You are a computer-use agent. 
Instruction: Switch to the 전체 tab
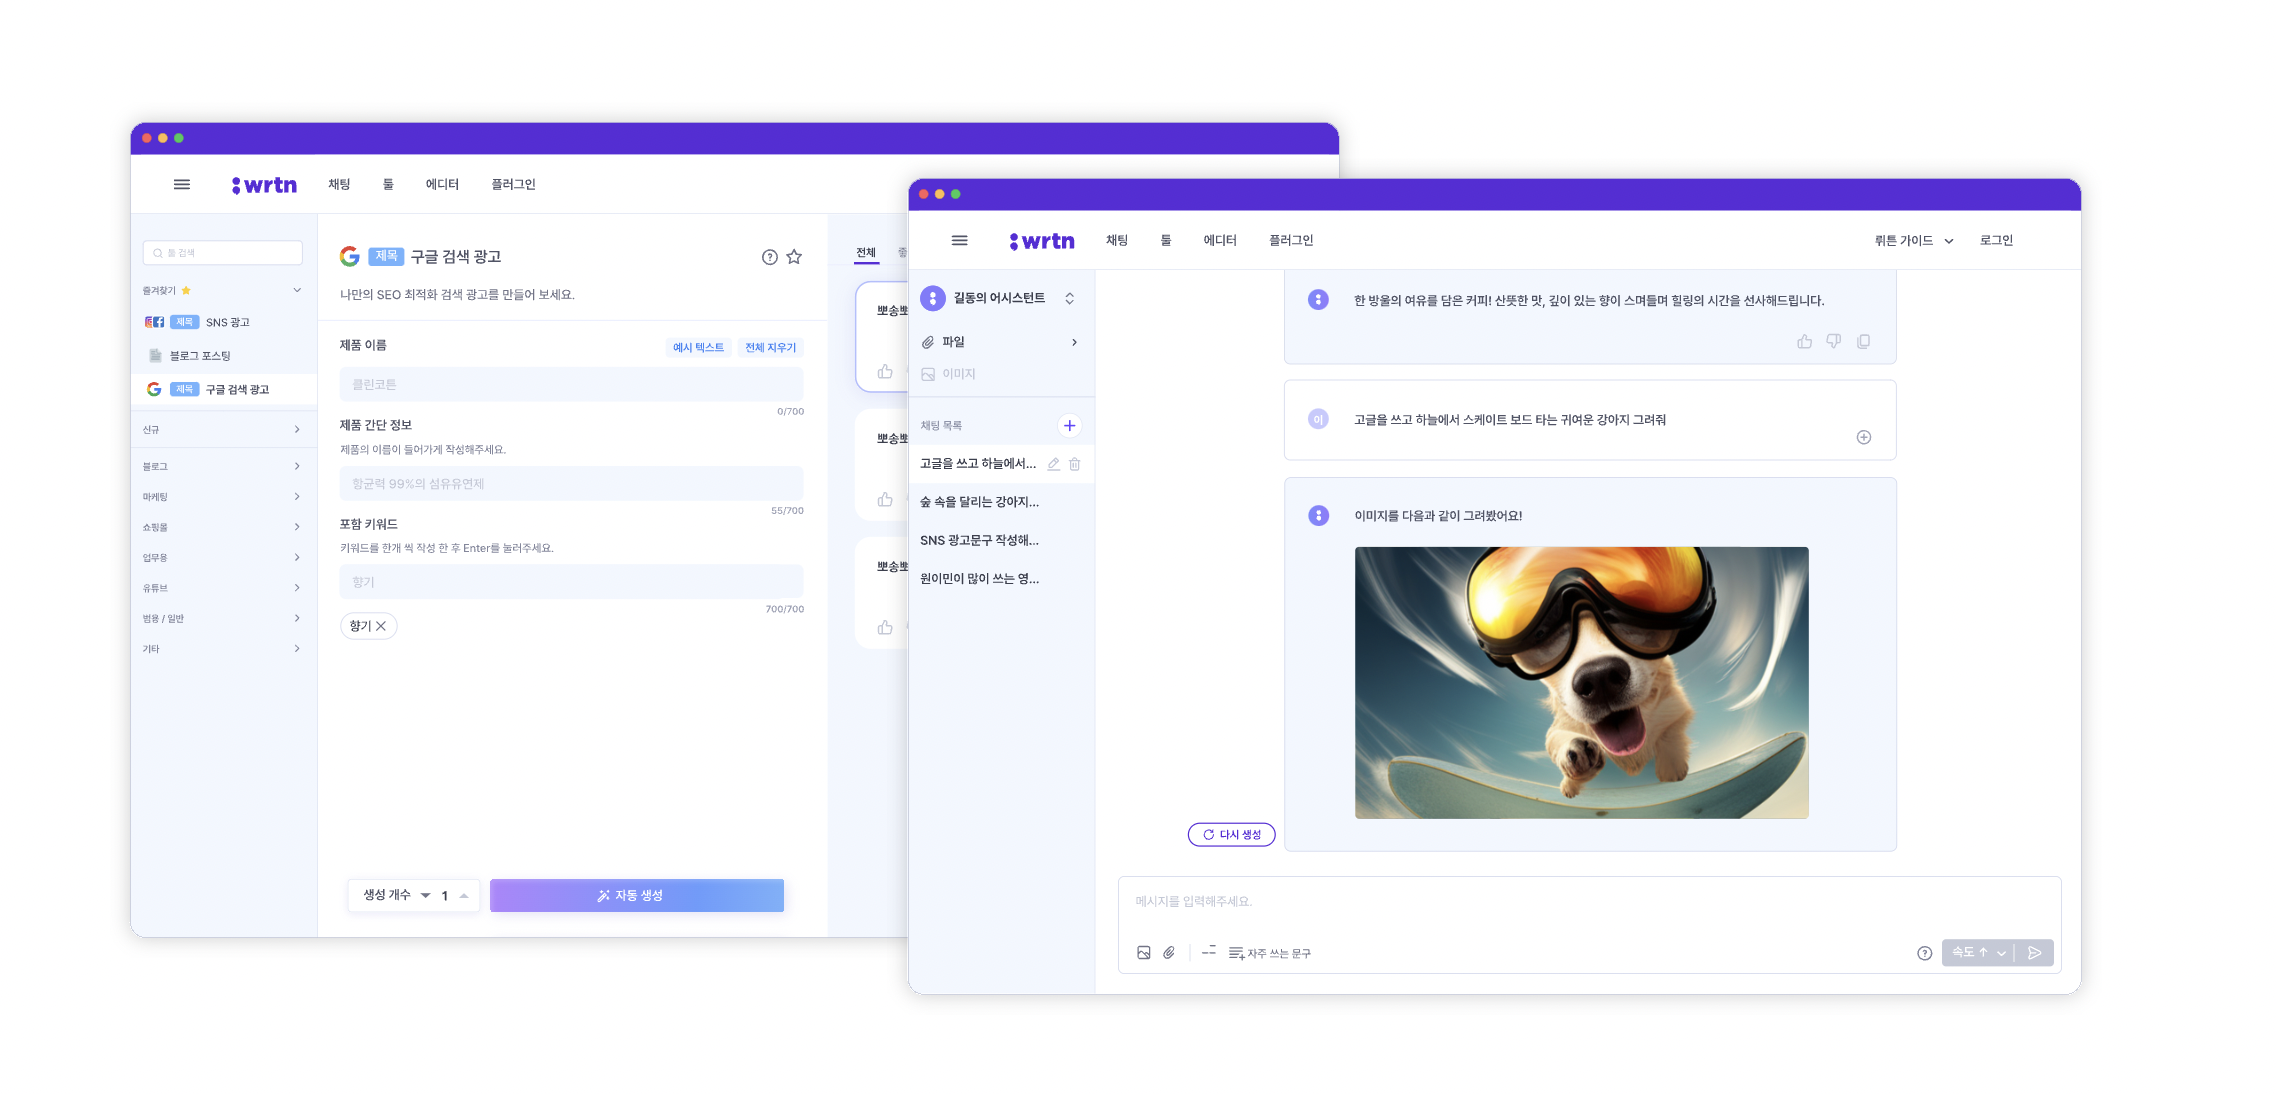pos(866,253)
